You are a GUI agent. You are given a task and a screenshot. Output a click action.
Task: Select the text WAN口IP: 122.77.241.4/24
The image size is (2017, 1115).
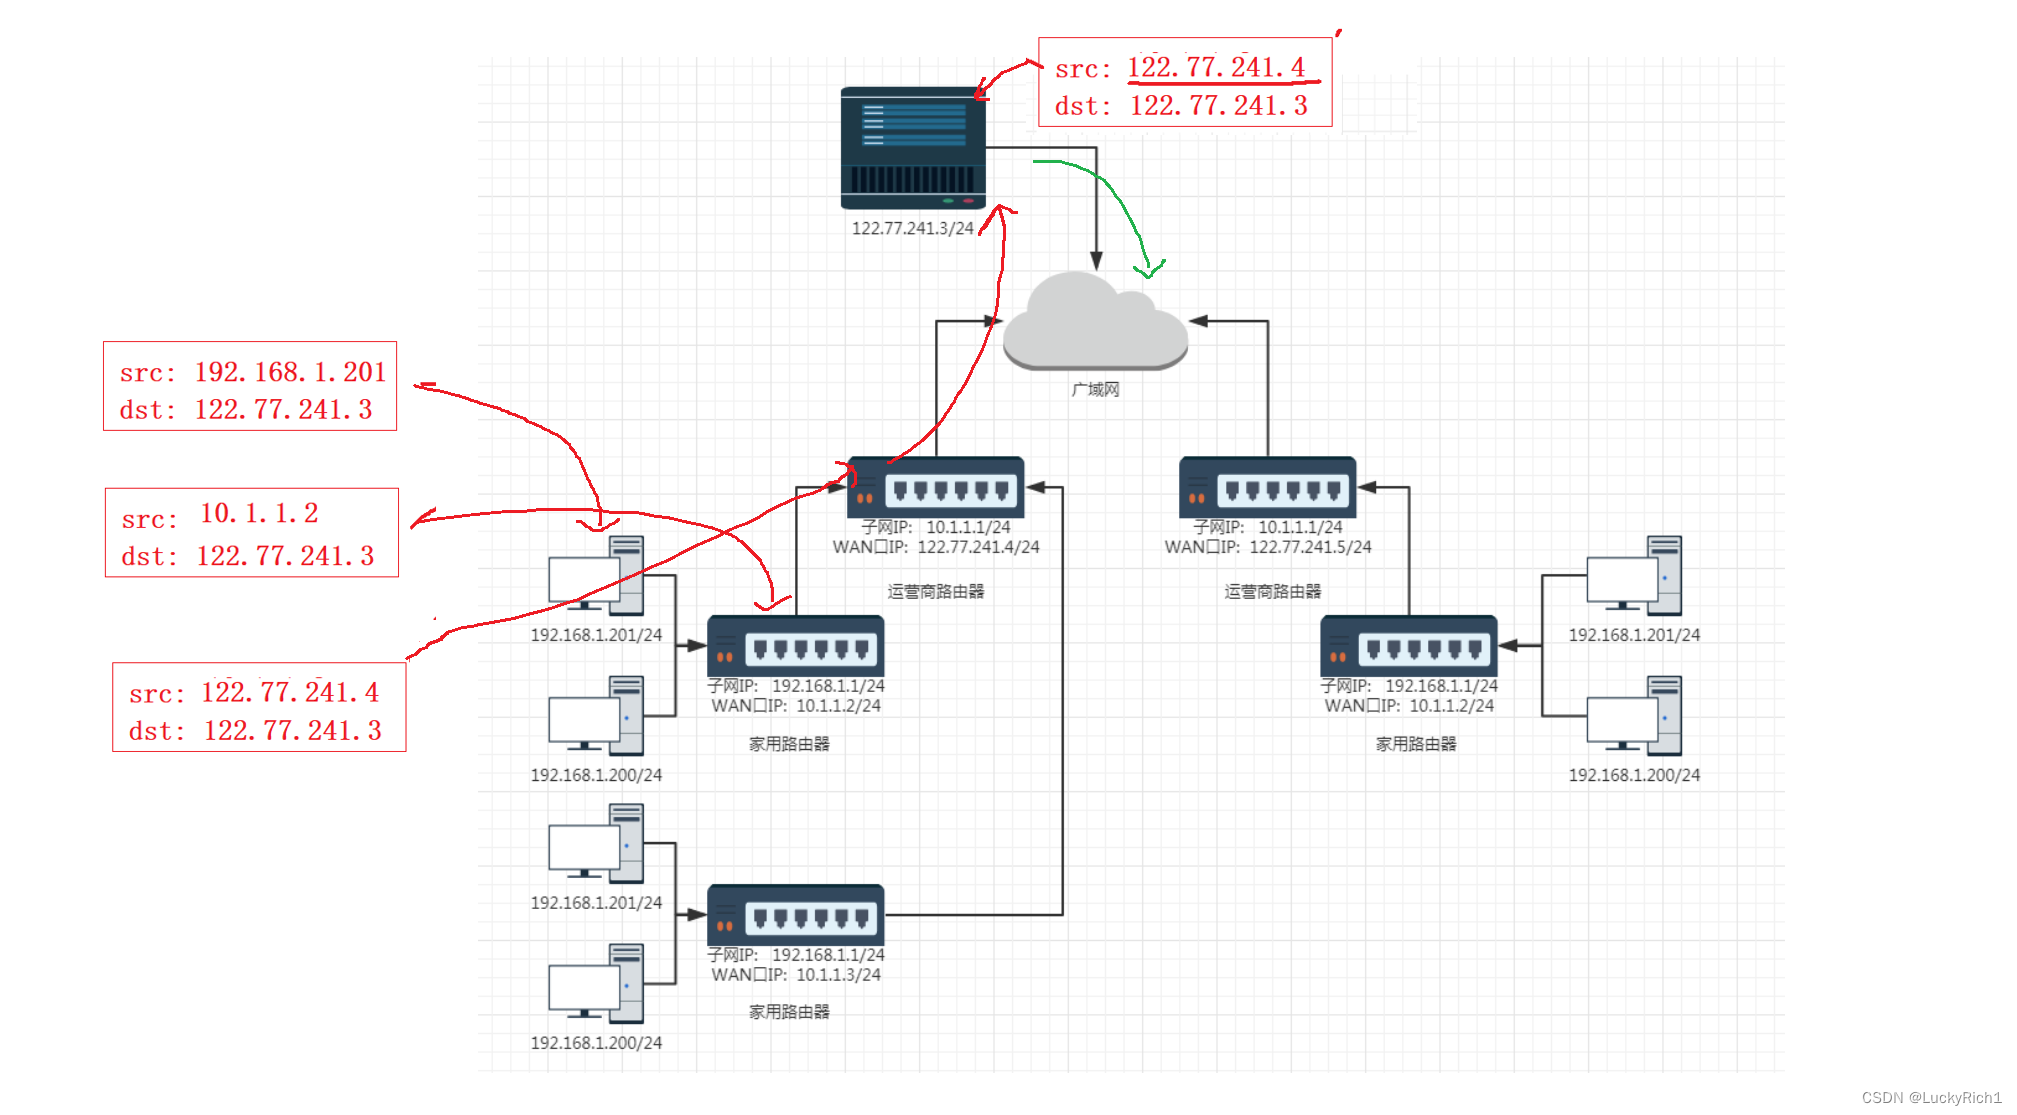click(x=936, y=547)
